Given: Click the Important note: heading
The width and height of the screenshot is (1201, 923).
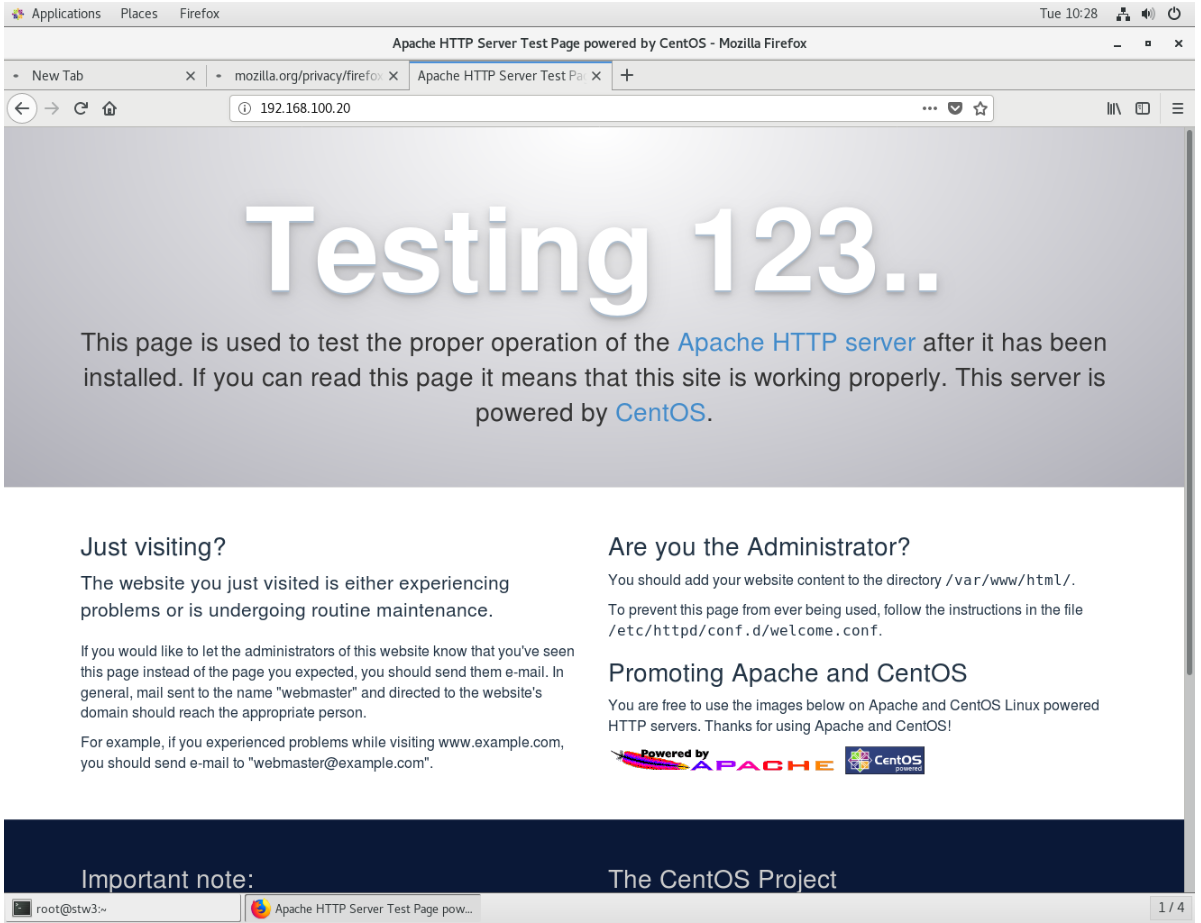Looking at the screenshot, I should pyautogui.click(x=167, y=879).
